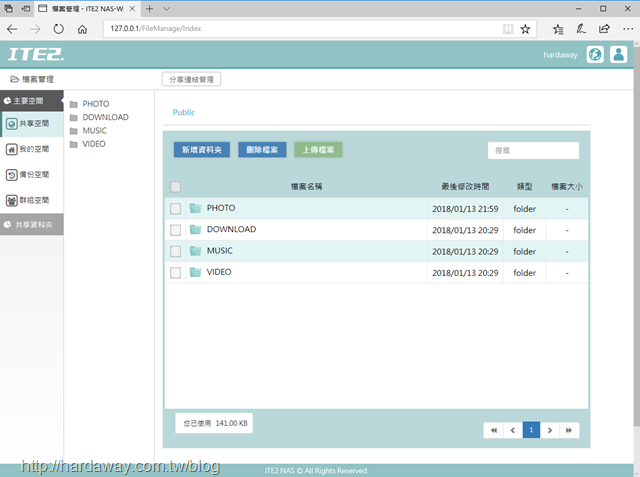Go to next page

pos(550,430)
